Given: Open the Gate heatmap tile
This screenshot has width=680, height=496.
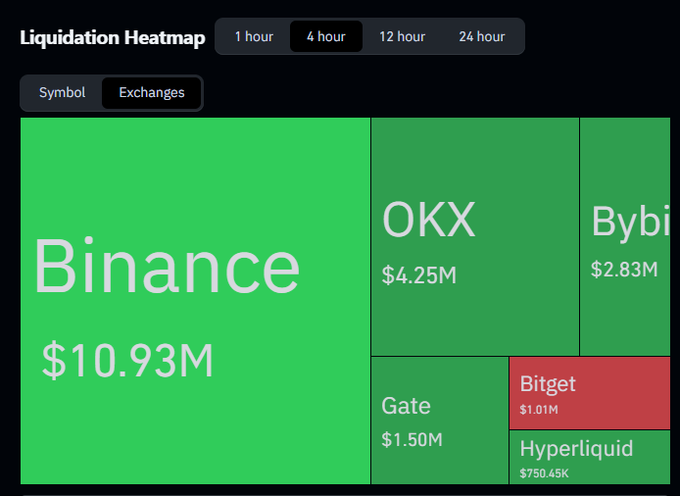Looking at the screenshot, I should pos(439,420).
